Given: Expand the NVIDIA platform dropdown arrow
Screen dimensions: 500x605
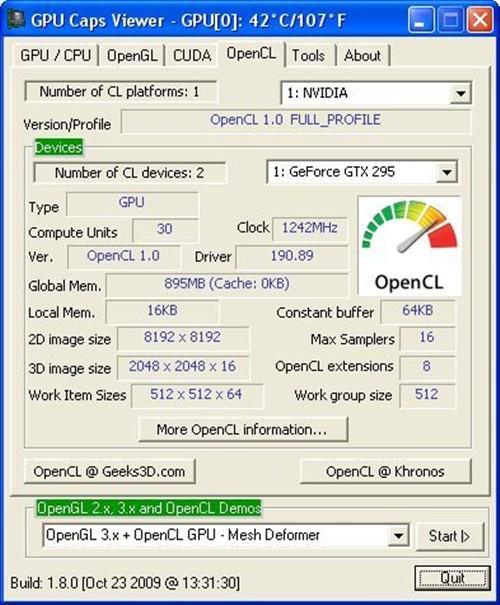Looking at the screenshot, I should pos(461,93).
